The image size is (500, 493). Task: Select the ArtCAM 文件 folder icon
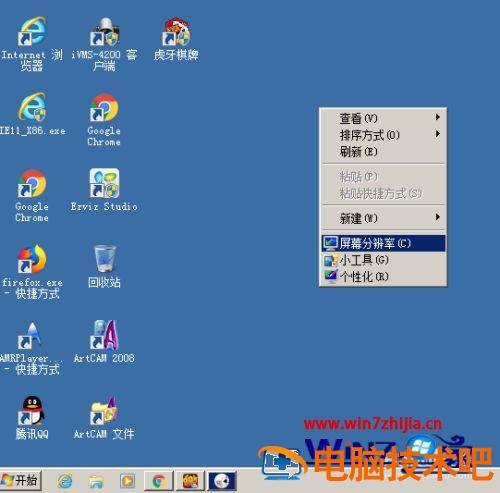(x=104, y=411)
